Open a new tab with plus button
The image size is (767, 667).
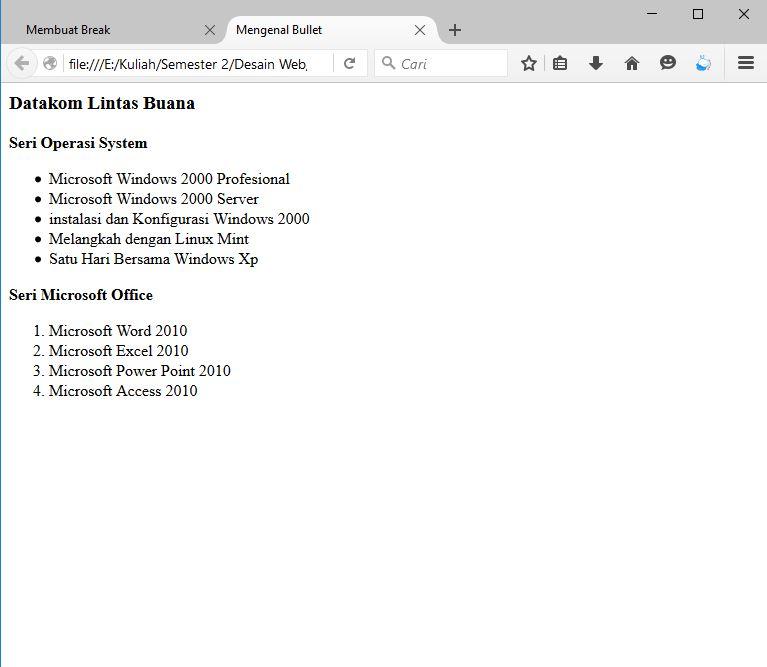tap(455, 30)
